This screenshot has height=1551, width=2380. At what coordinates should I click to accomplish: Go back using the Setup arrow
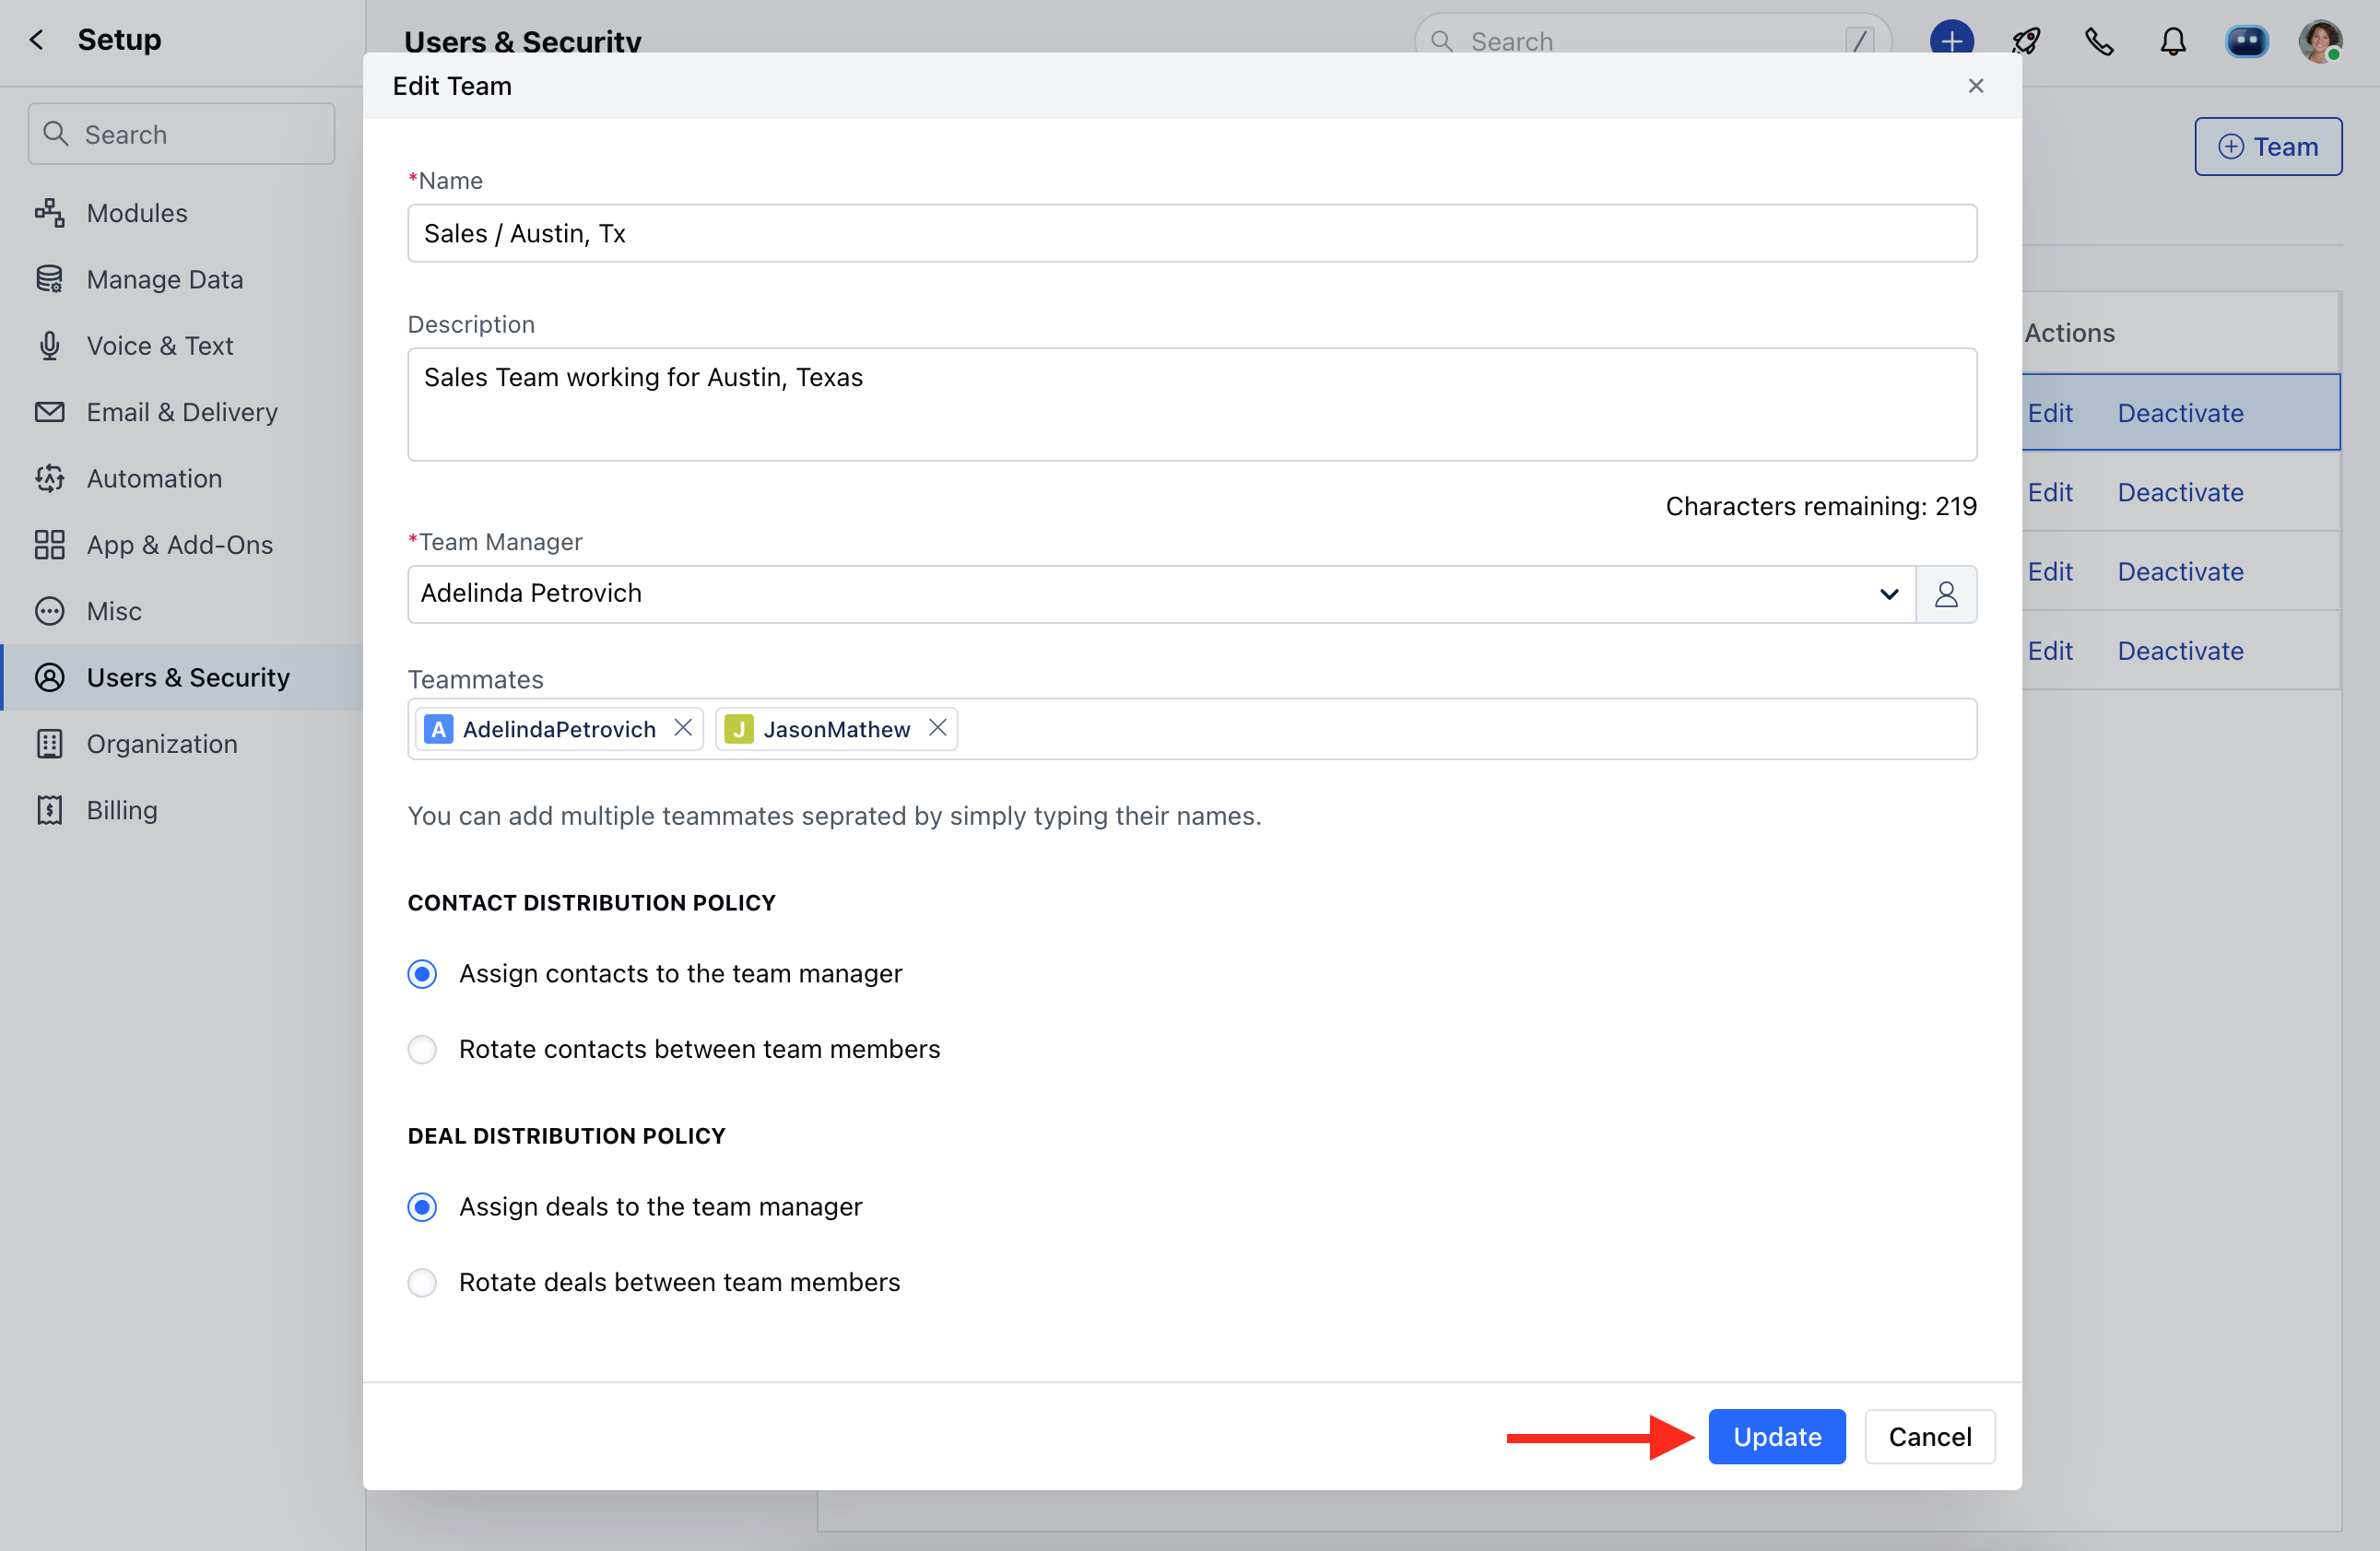[x=37, y=40]
